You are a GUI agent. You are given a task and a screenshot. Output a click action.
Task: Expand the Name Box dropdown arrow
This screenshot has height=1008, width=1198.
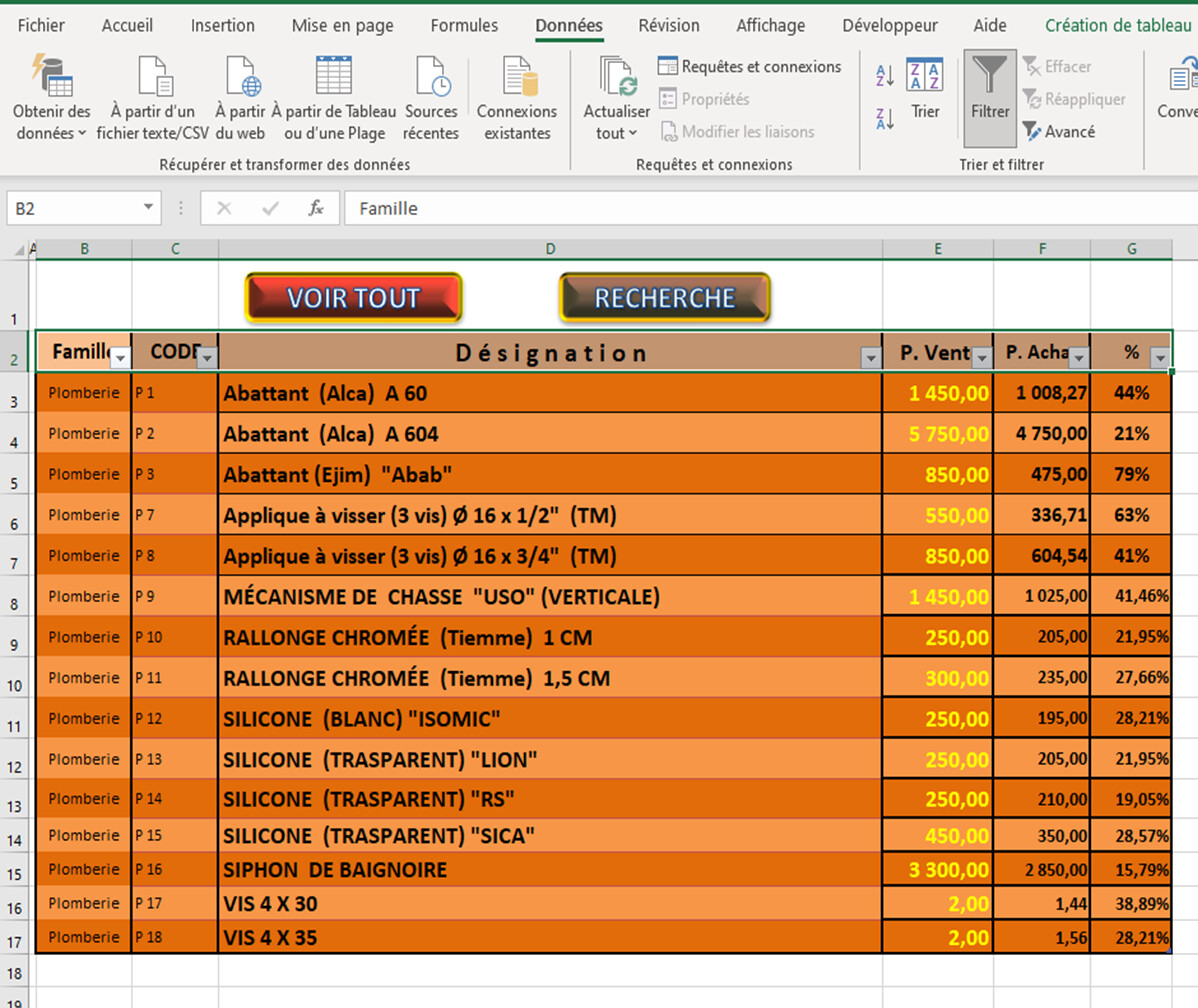pyautogui.click(x=149, y=207)
